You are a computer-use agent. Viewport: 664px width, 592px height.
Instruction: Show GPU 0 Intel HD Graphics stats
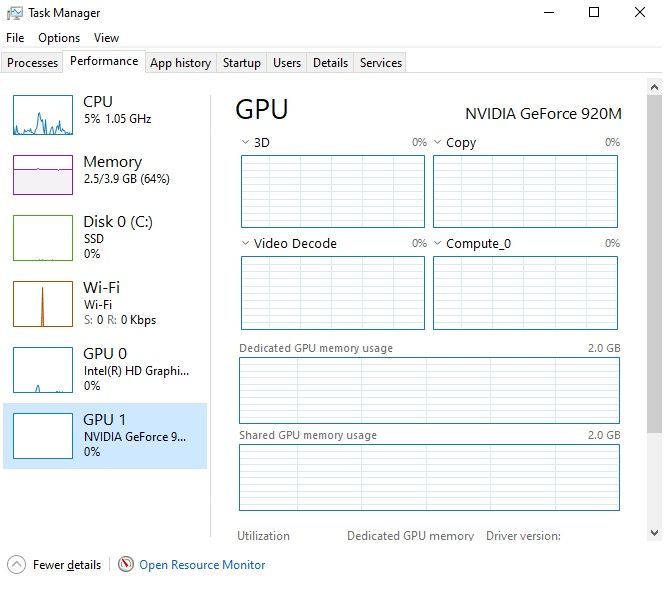(105, 370)
